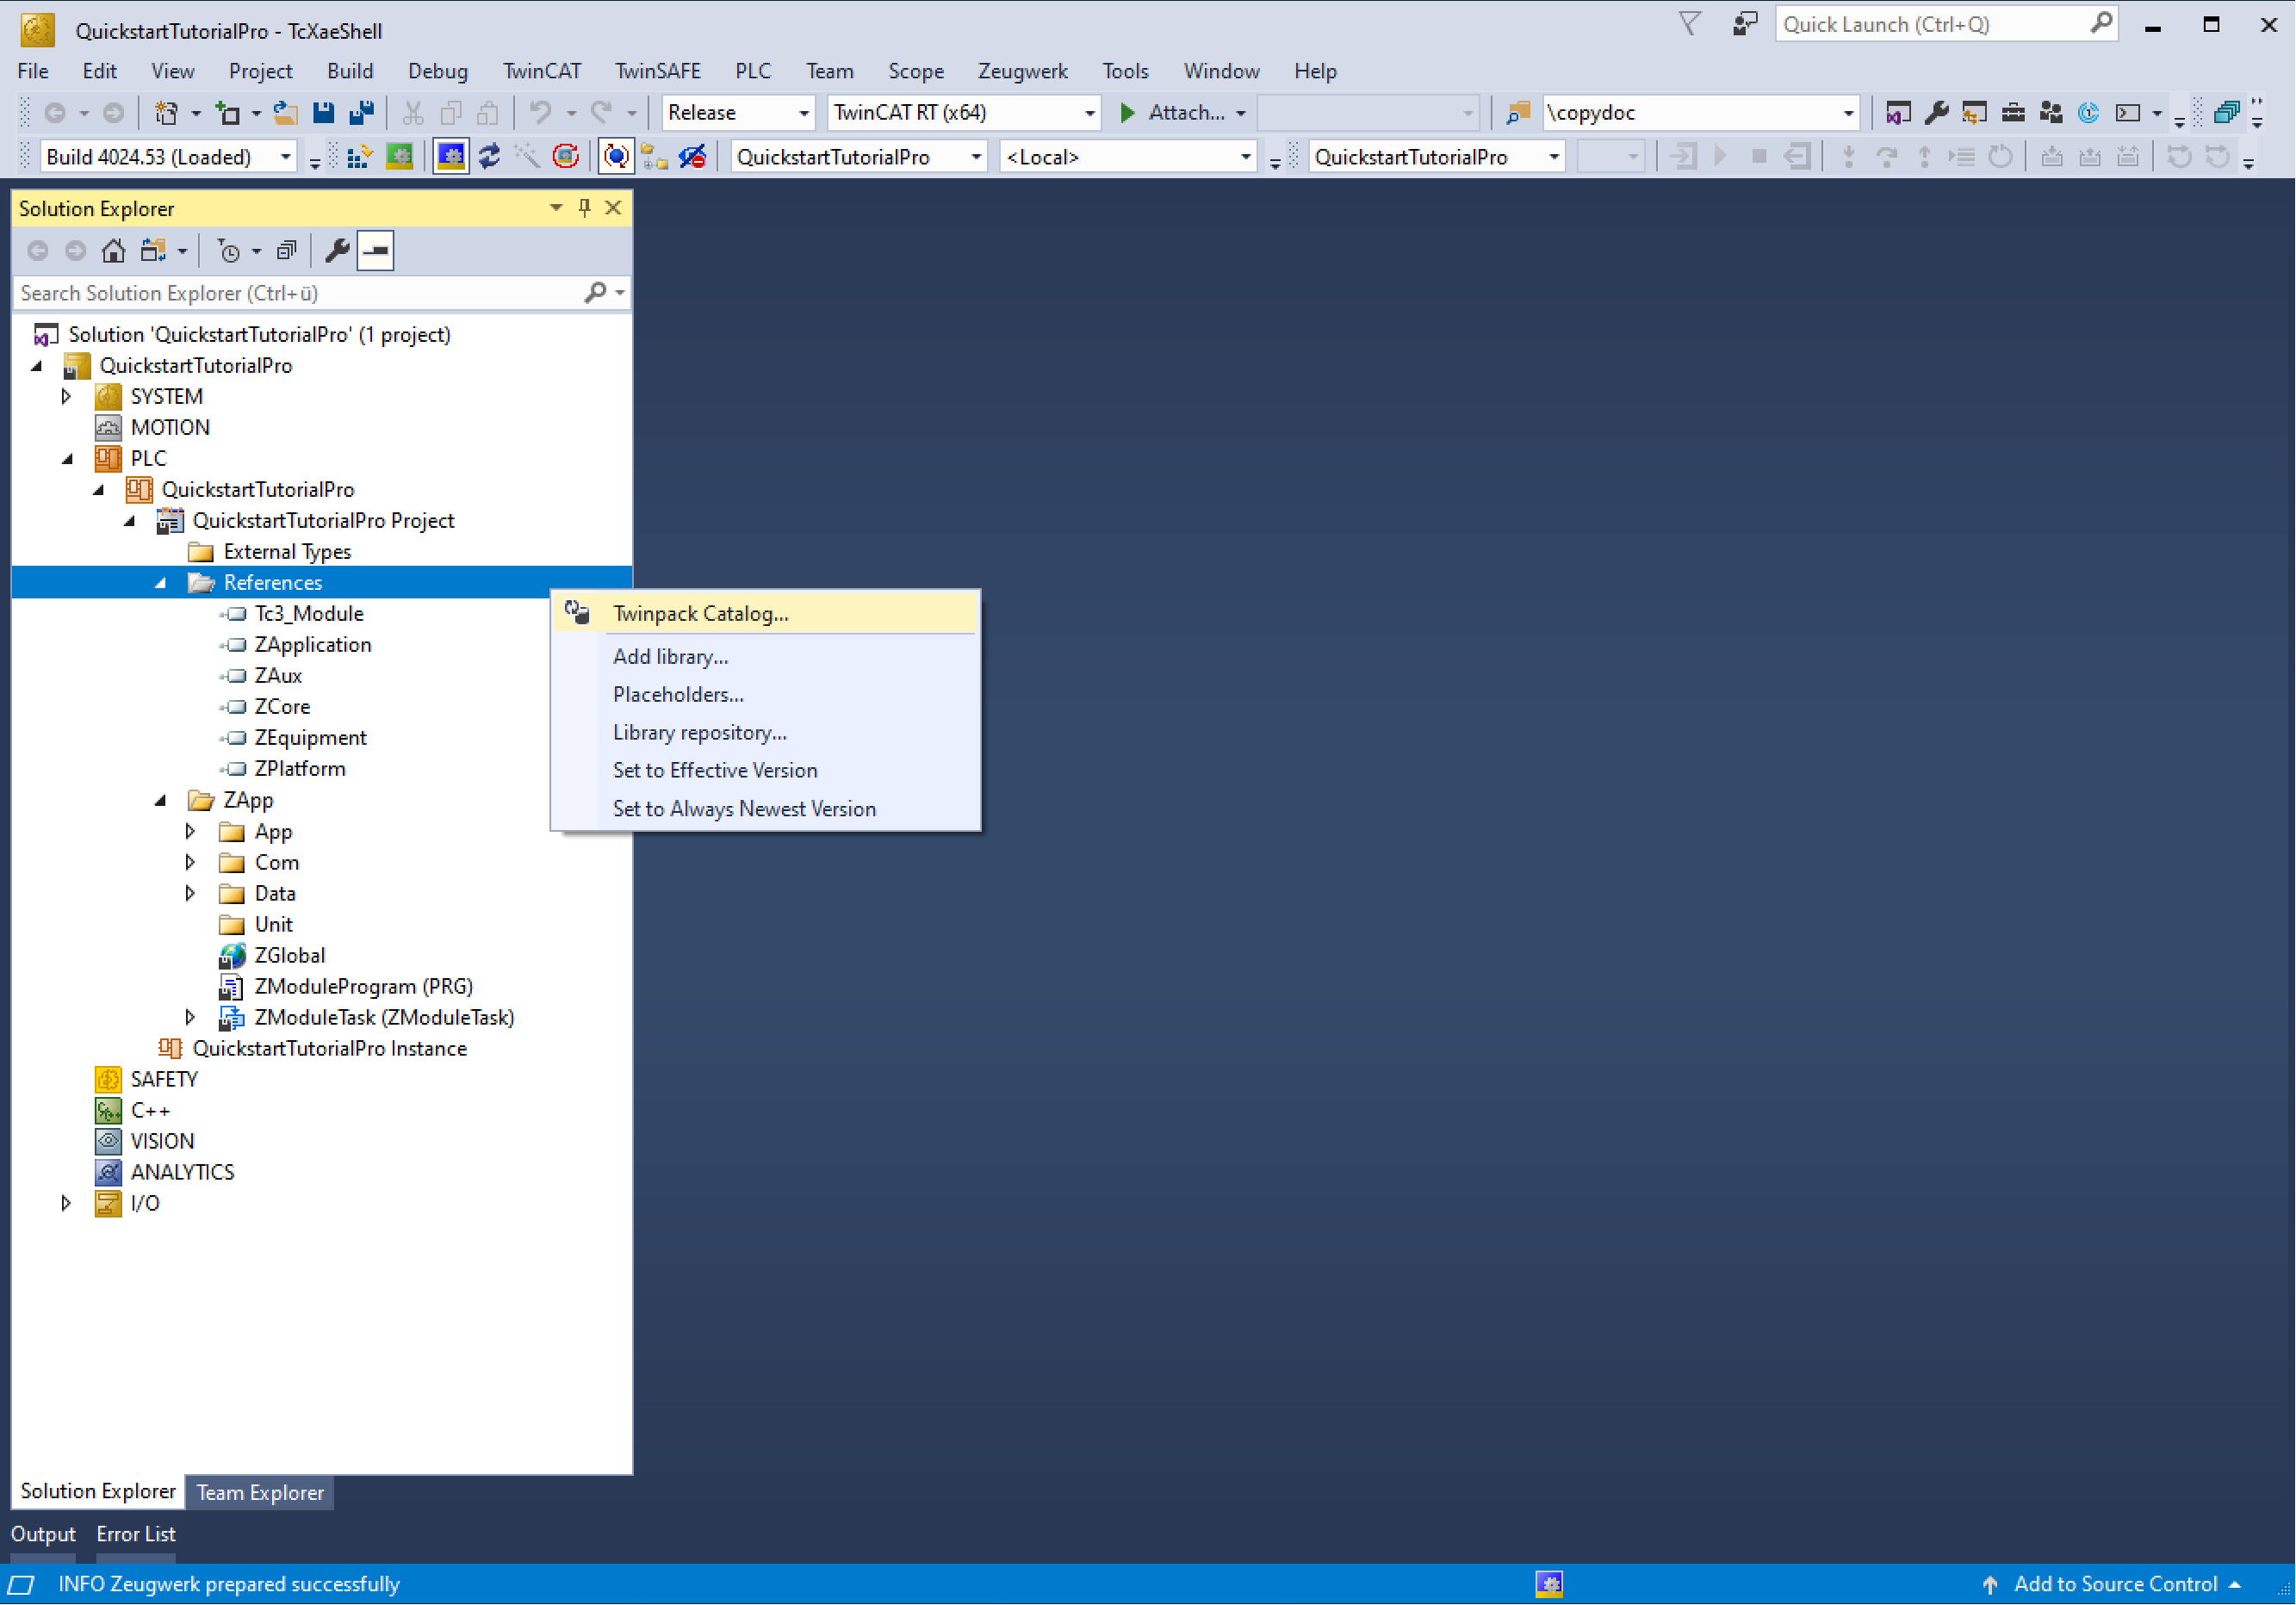
Task: Open the Output tab at bottom
Action: (x=43, y=1535)
